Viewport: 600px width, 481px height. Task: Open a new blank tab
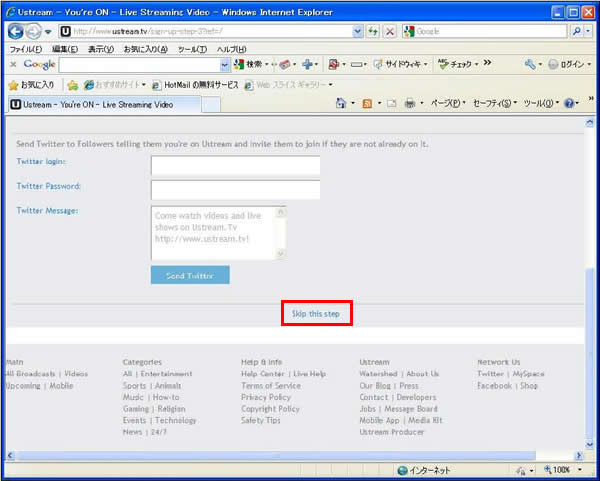211,105
